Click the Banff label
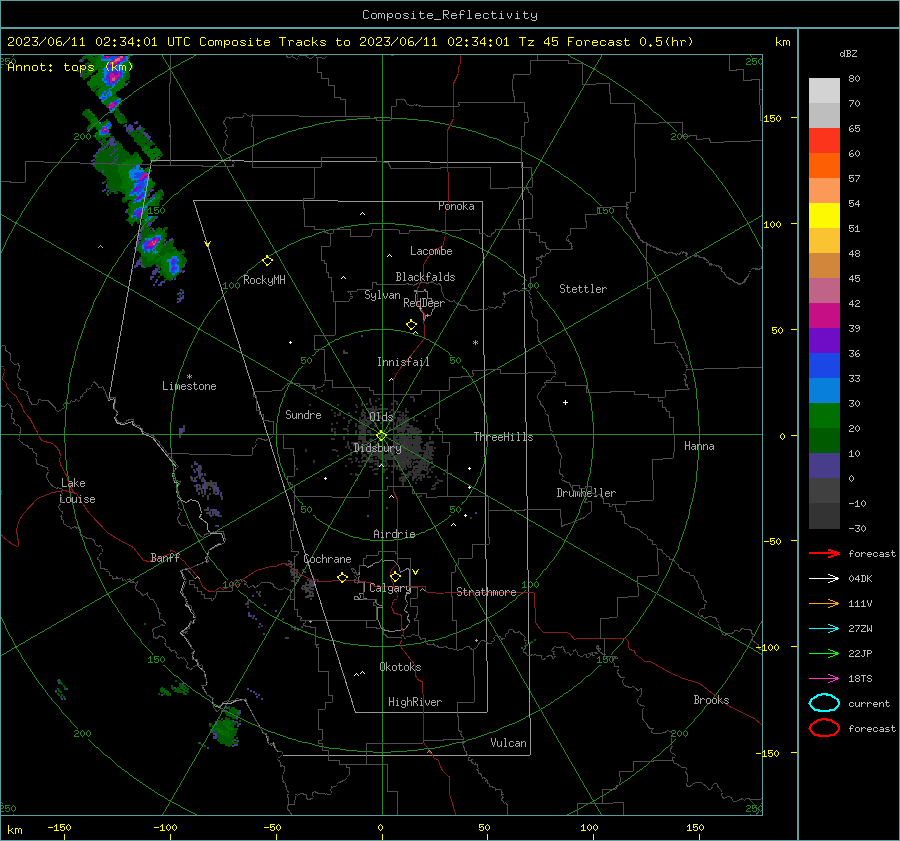This screenshot has width=900, height=841. (165, 557)
